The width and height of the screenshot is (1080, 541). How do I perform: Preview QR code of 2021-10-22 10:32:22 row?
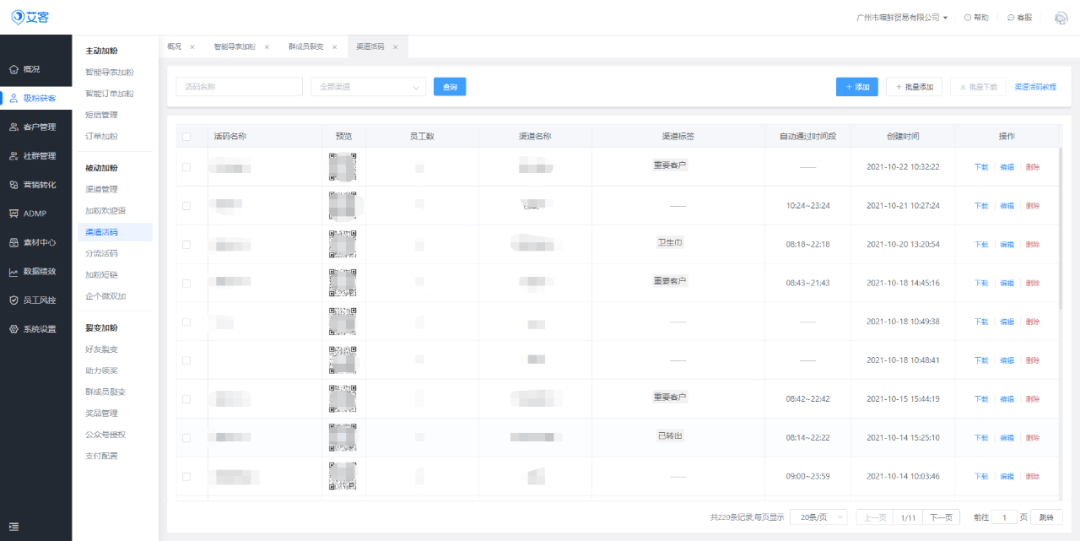coord(343,167)
